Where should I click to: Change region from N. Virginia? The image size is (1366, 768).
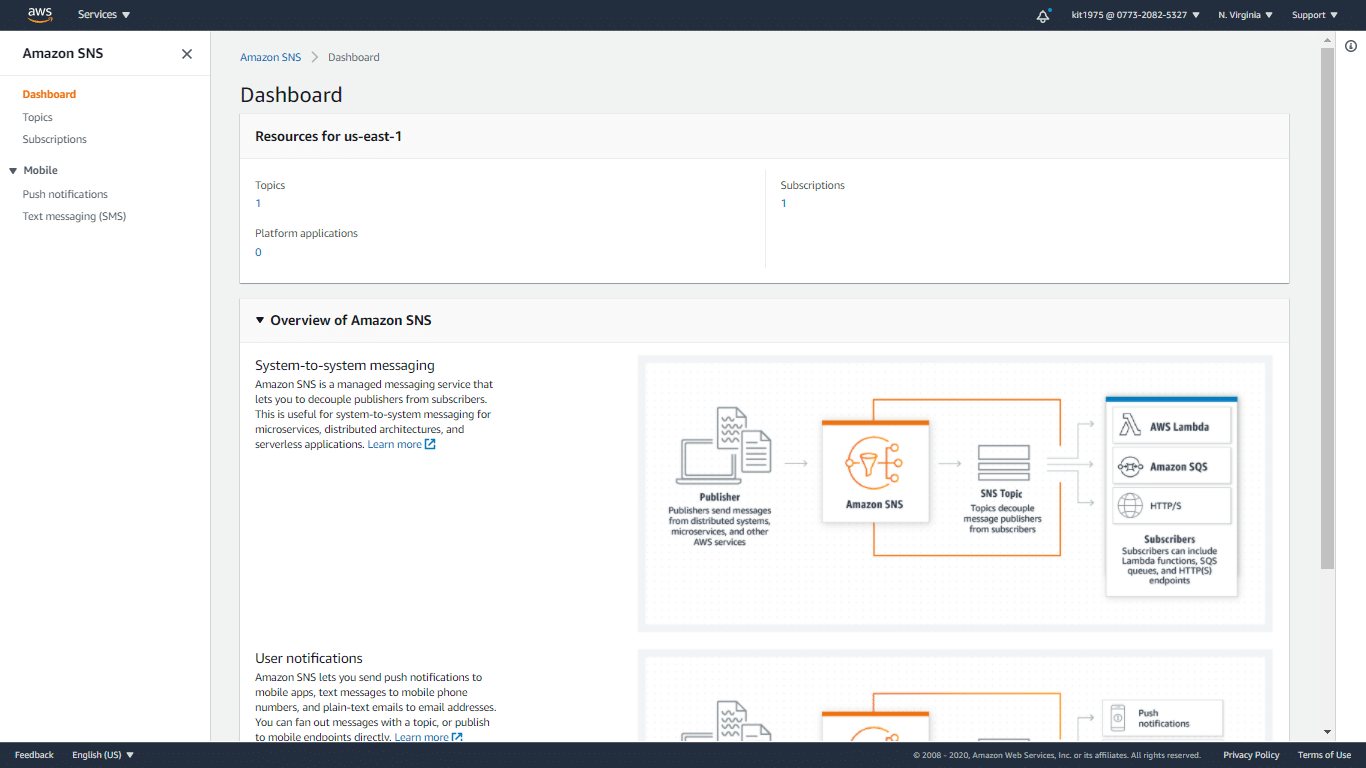(1243, 15)
